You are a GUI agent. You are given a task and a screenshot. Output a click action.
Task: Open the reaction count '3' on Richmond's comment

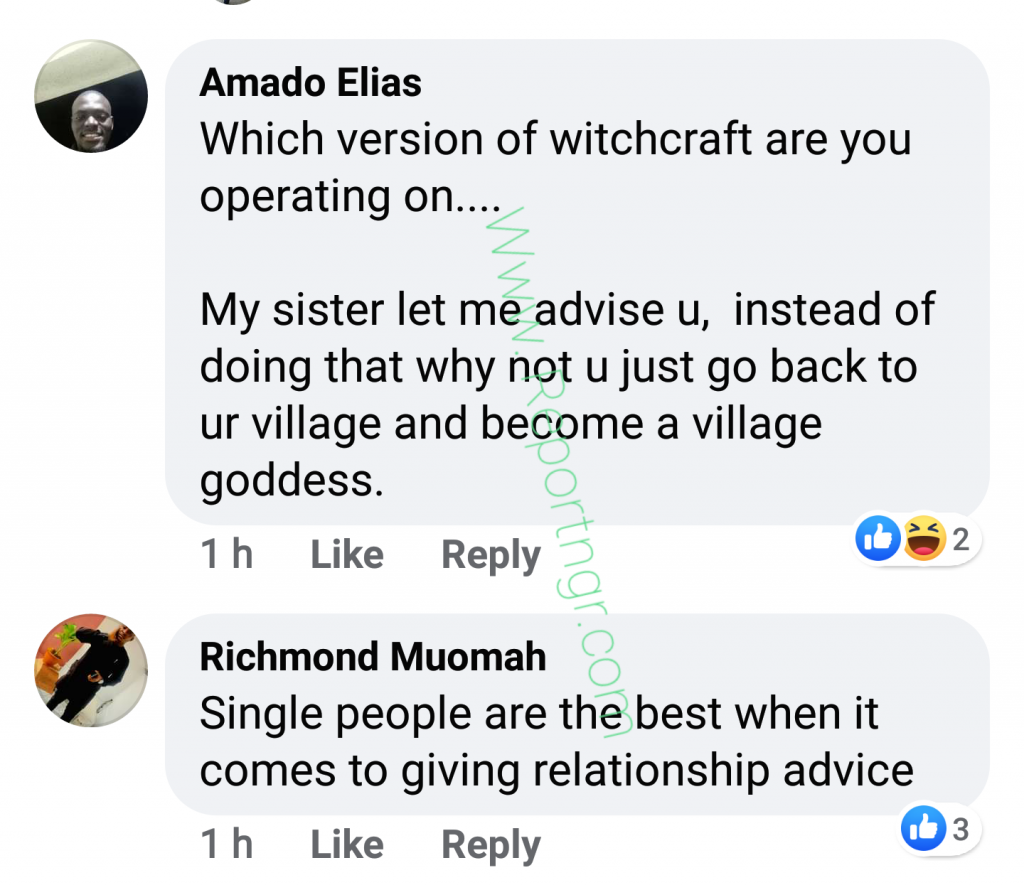click(x=961, y=829)
